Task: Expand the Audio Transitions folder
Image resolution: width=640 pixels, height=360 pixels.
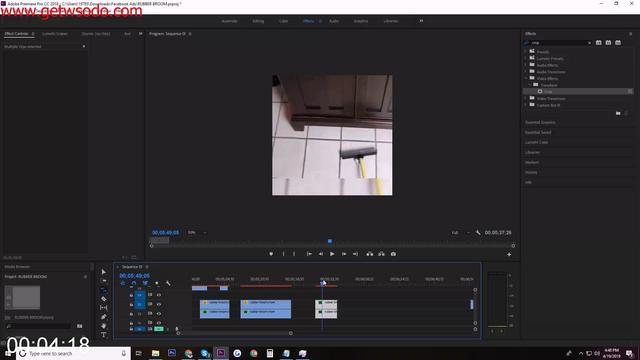Action: coord(526,72)
